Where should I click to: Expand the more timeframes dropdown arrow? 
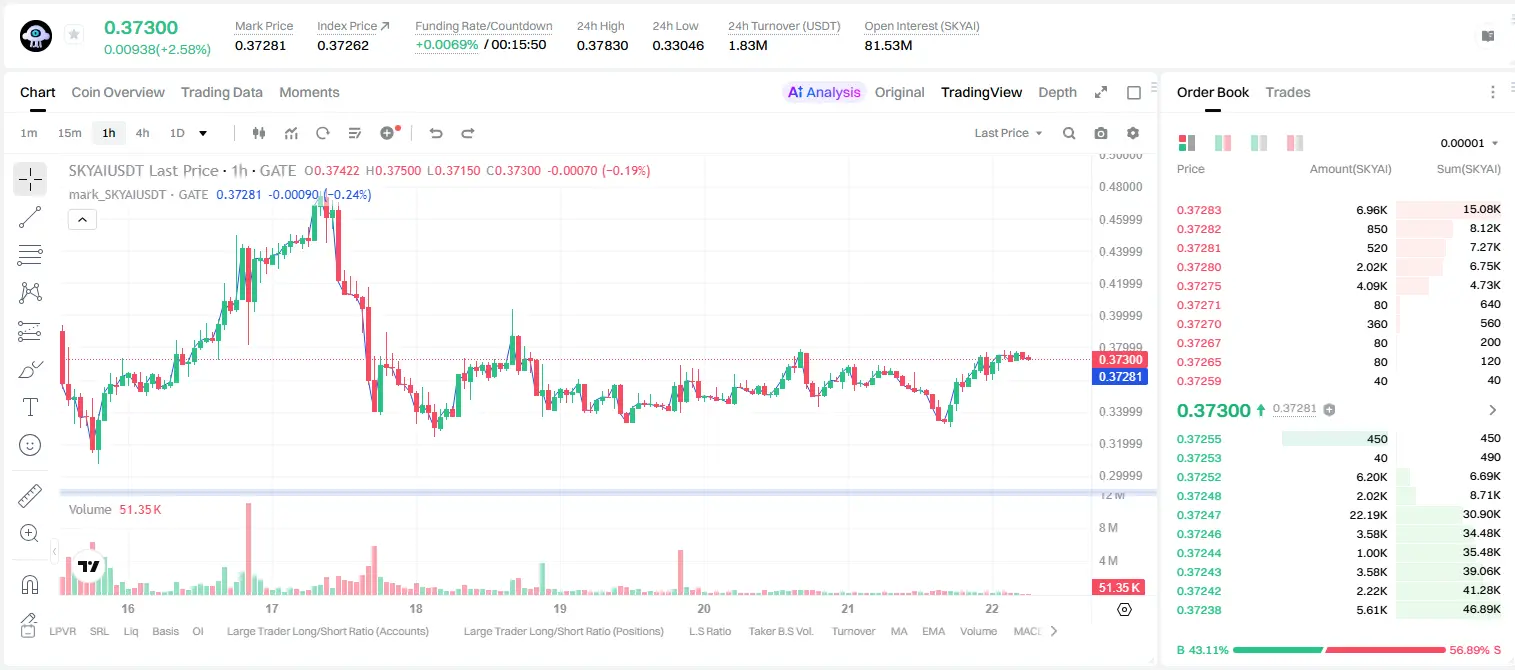[x=203, y=133]
